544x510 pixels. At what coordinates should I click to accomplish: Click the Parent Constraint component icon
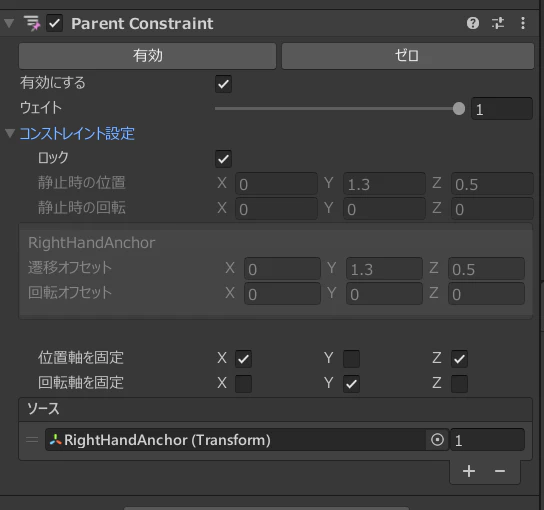(x=32, y=23)
